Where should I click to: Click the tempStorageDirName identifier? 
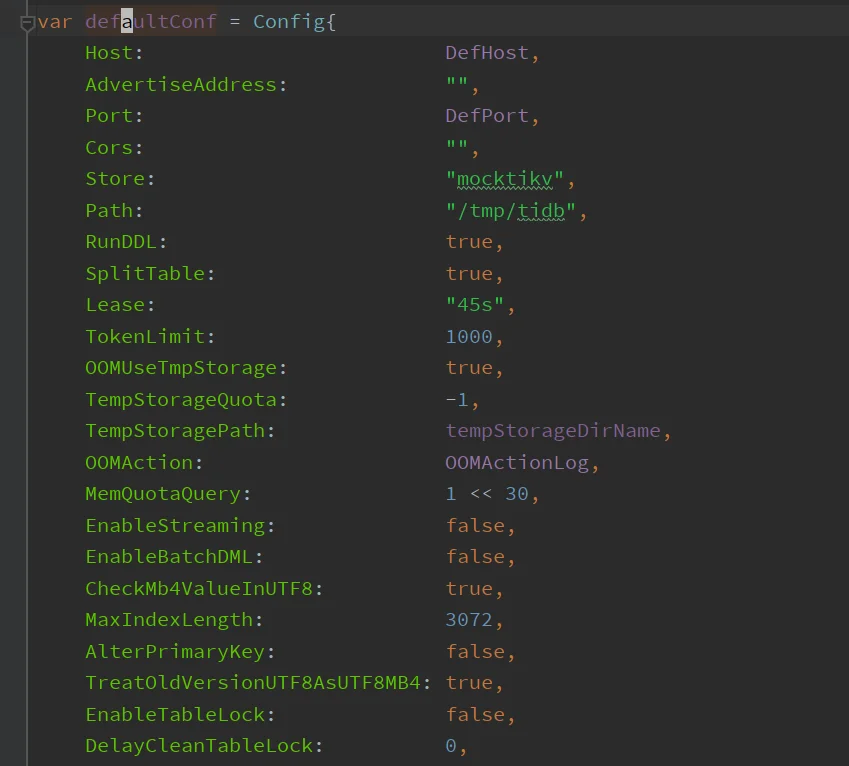coord(553,431)
